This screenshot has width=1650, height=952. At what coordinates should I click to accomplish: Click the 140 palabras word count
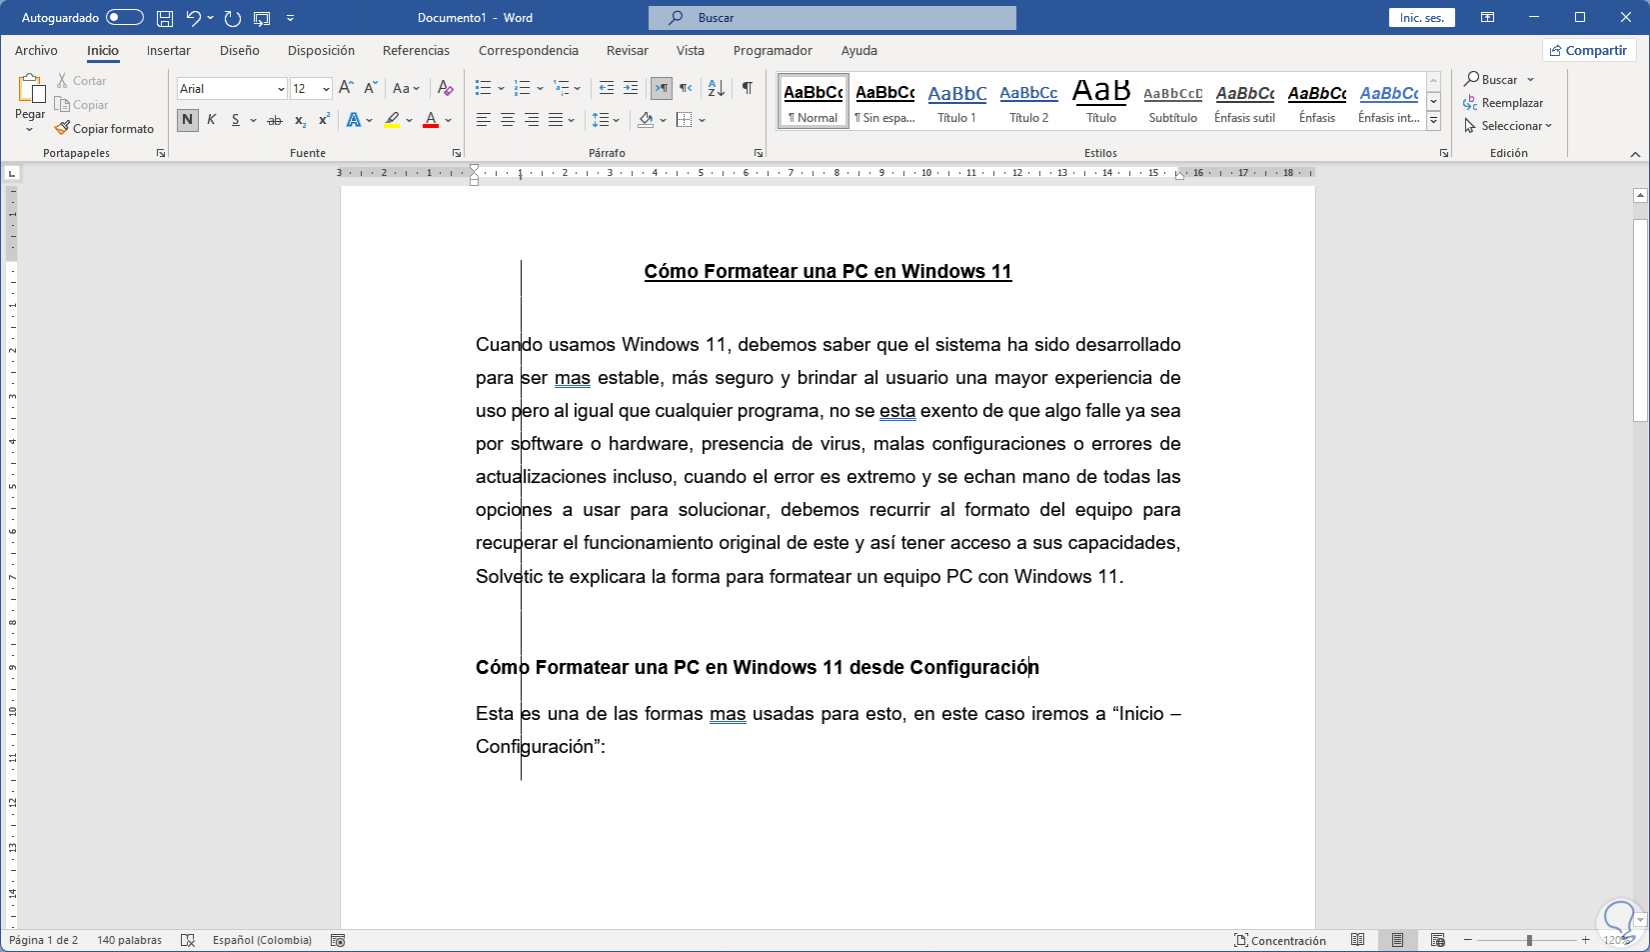pos(129,940)
